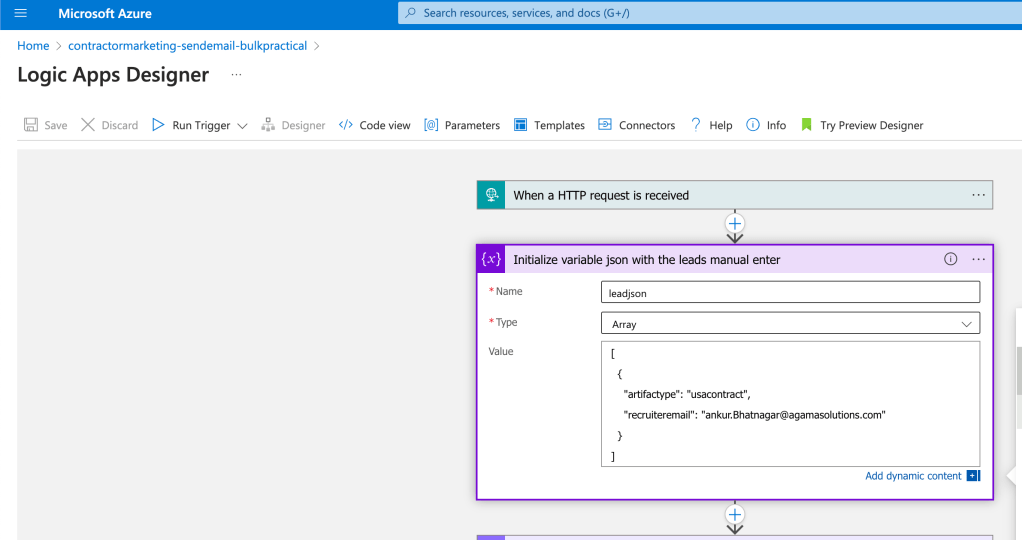The height and width of the screenshot is (540, 1022).
Task: Open ellipsis menu on HTTP request trigger
Action: (x=978, y=195)
